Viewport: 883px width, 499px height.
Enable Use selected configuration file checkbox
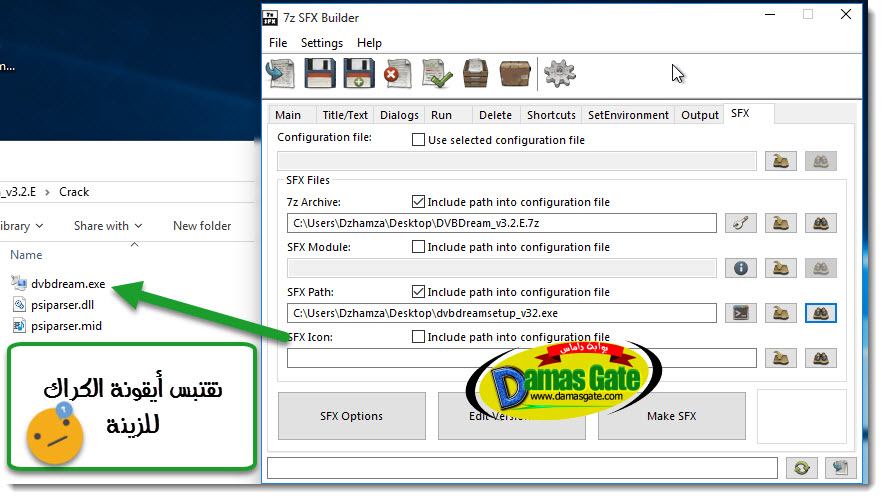(418, 140)
